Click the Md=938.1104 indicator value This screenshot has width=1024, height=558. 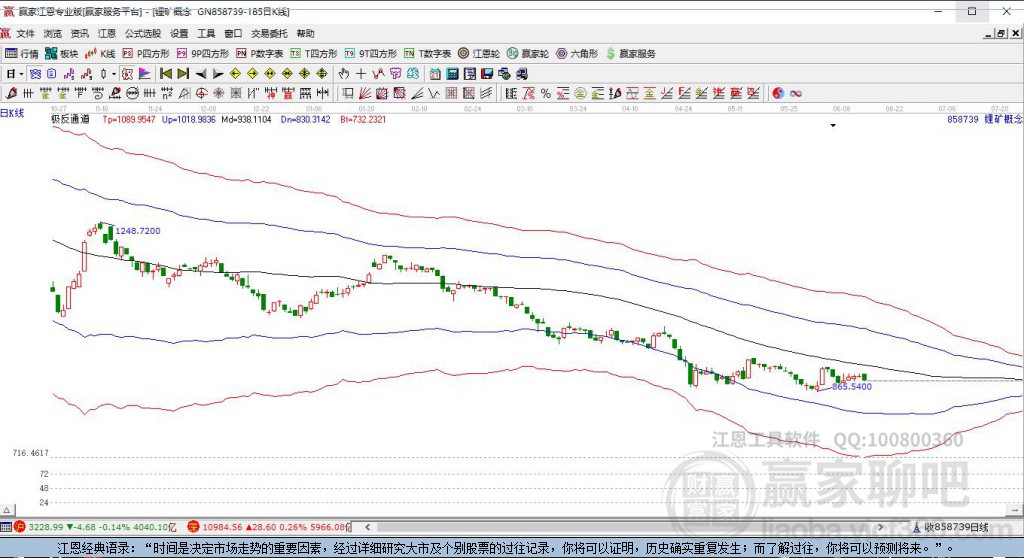point(246,120)
